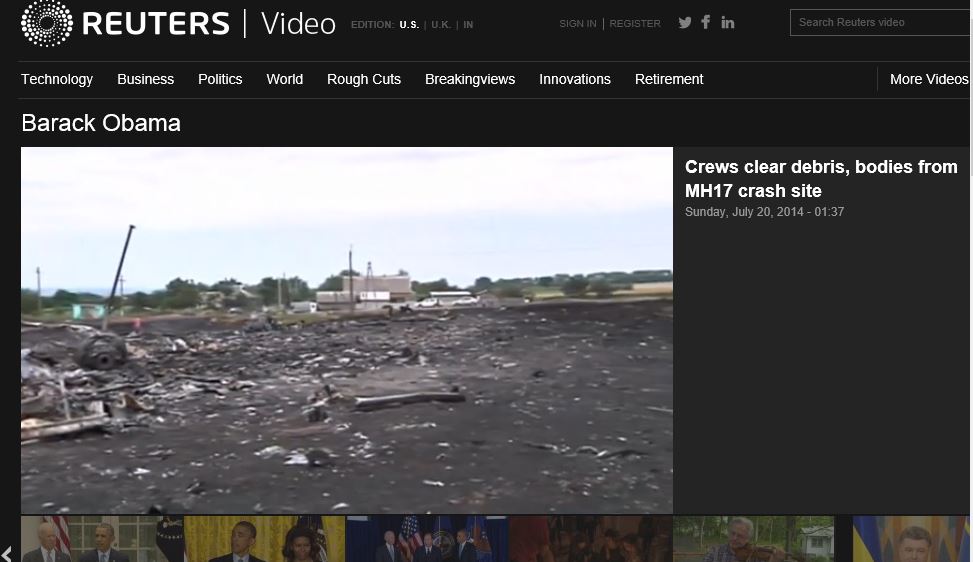Open the Technology video category
Viewport: 973px width, 562px height.
click(57, 79)
